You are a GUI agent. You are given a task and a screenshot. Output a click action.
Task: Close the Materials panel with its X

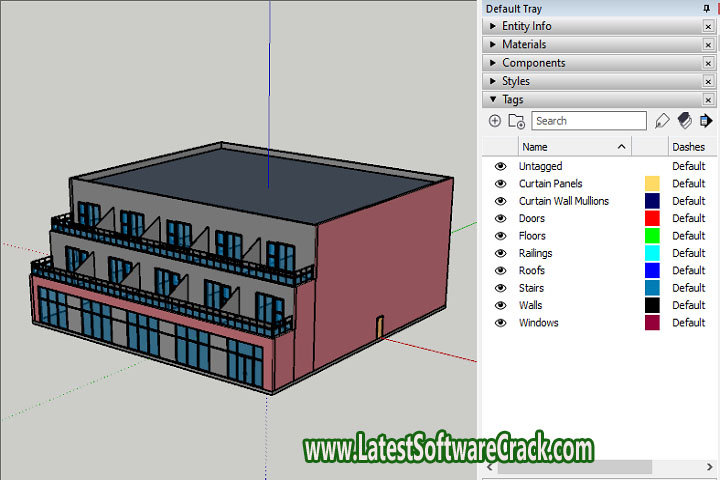708,45
